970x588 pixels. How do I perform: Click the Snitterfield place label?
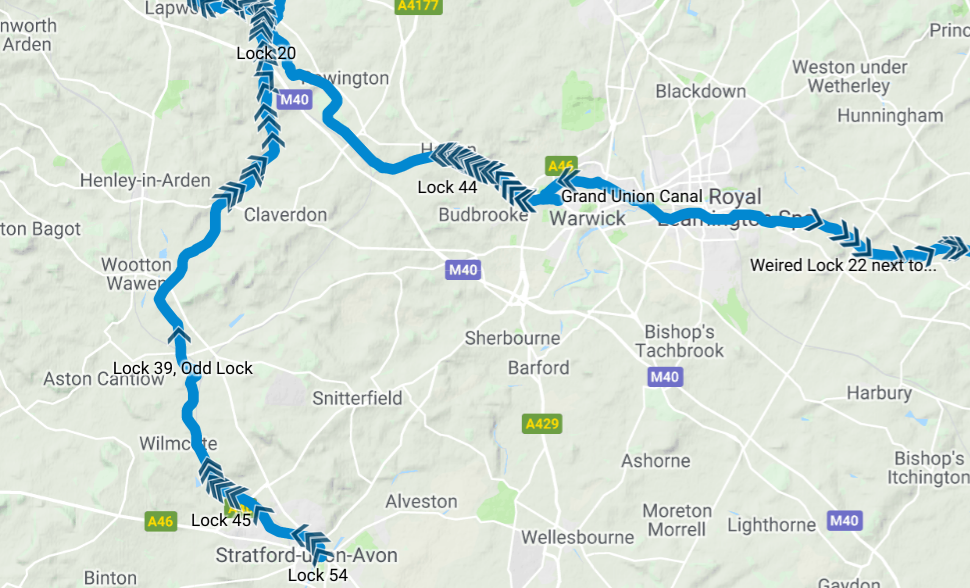tap(357, 398)
